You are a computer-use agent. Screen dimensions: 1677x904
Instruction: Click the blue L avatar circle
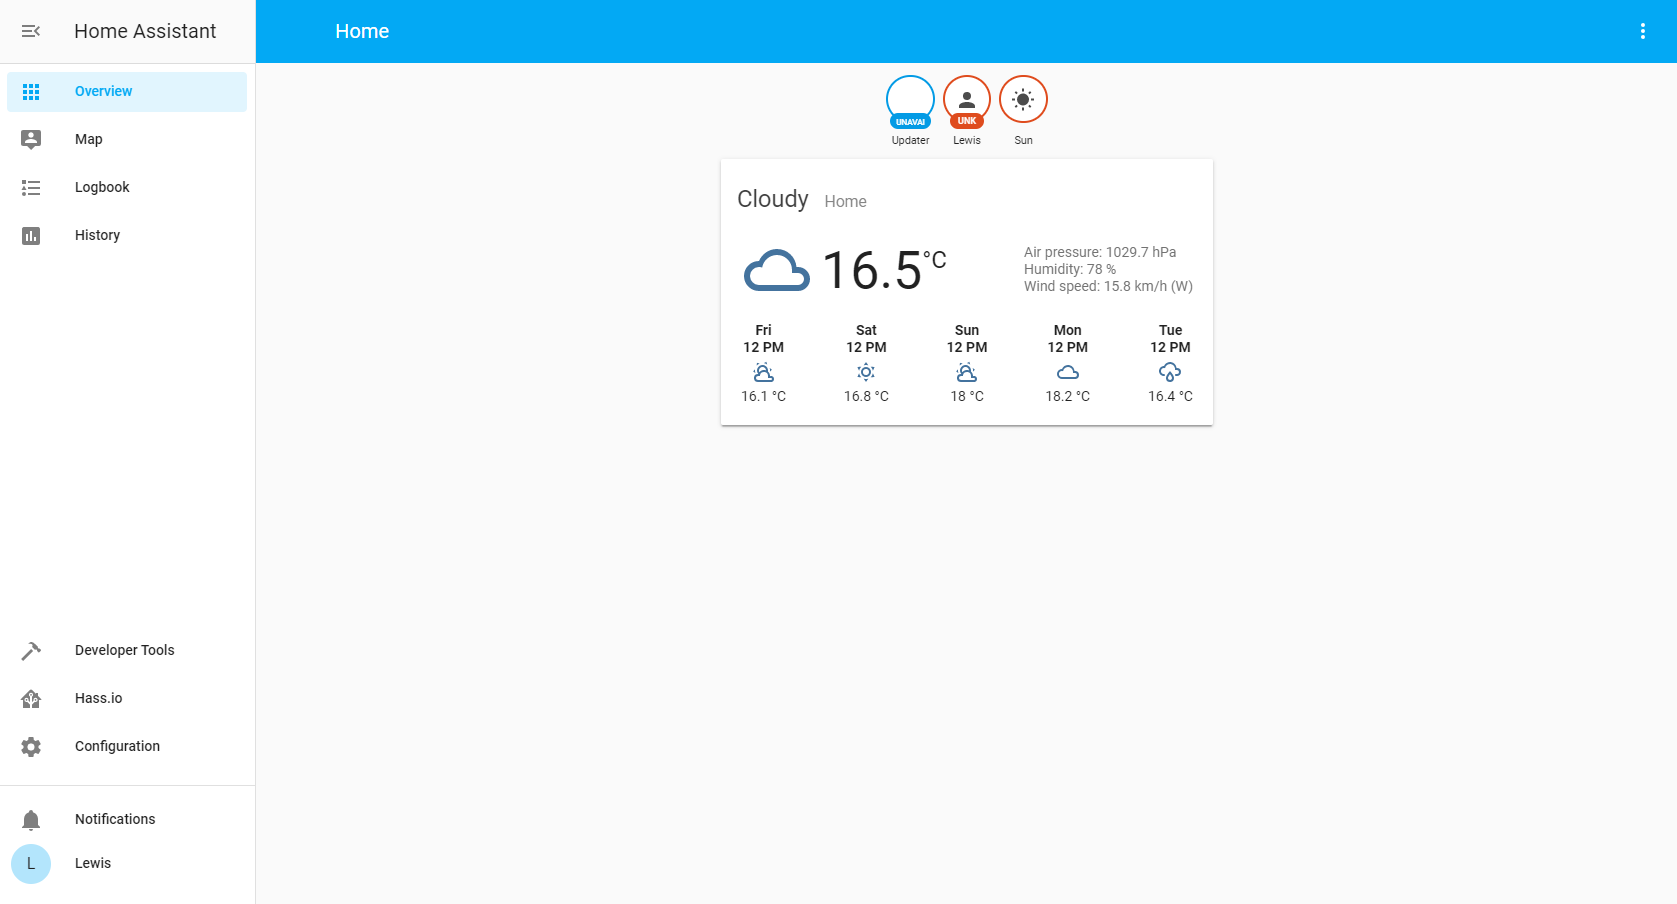(x=31, y=863)
